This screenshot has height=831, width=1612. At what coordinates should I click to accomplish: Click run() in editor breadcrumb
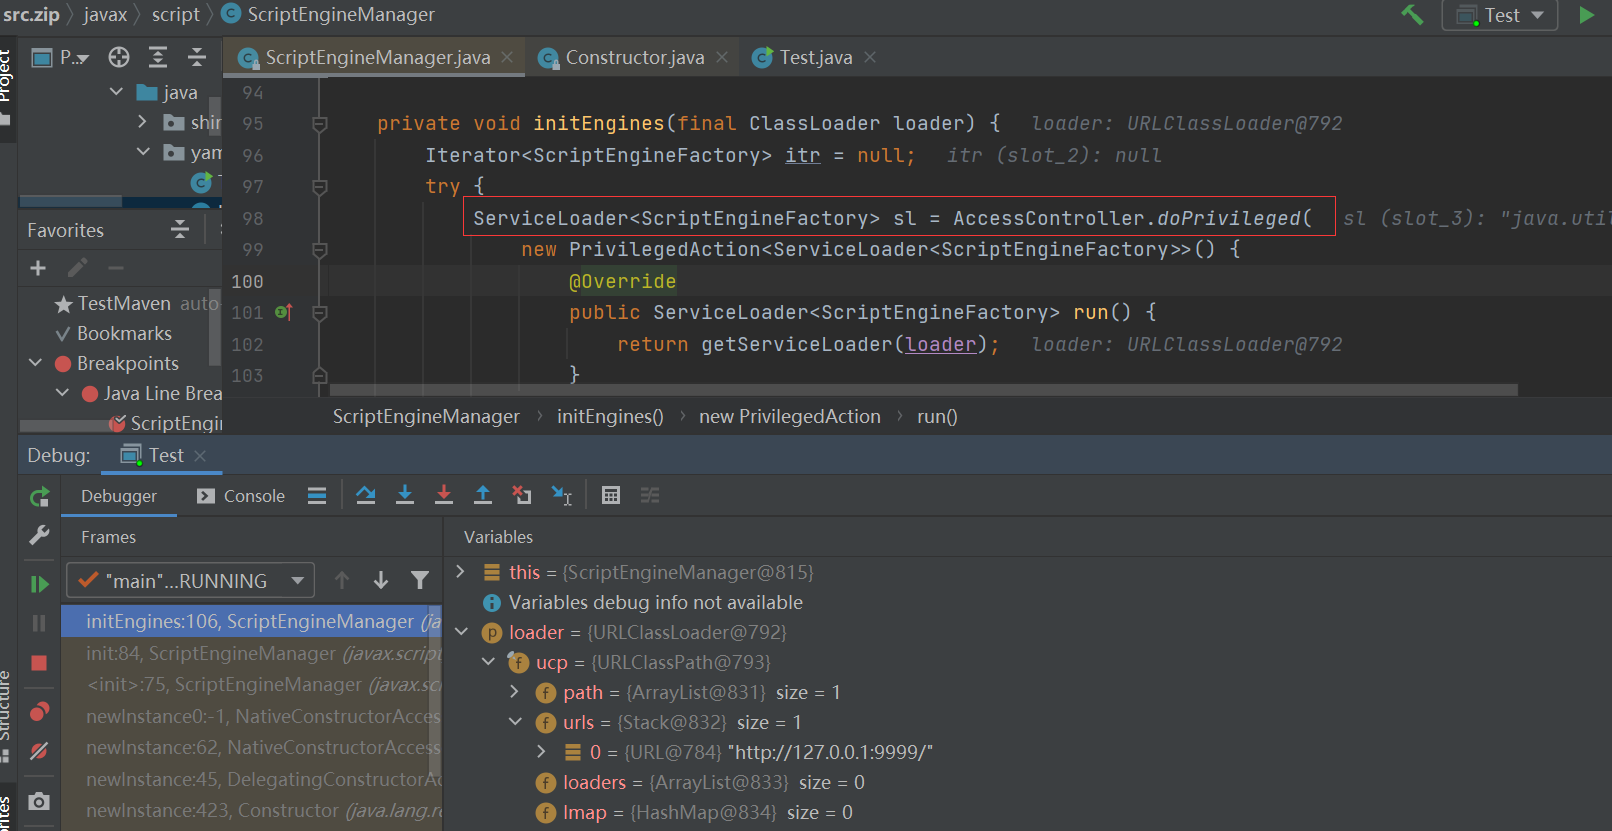[x=937, y=417]
